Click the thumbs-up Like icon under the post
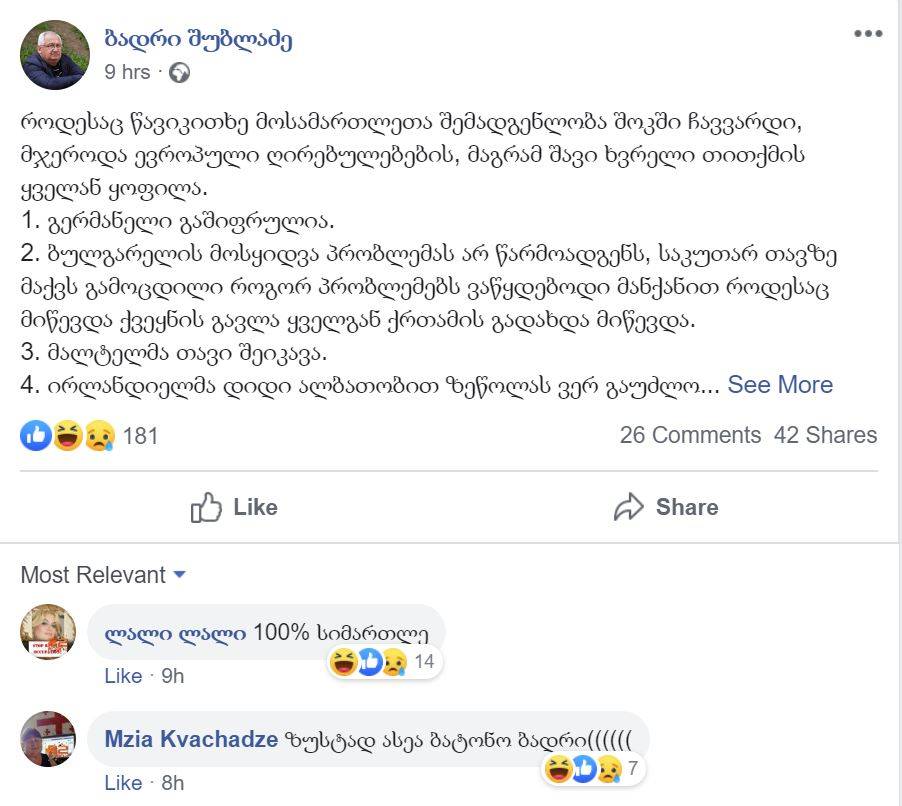902x806 pixels. pos(206,507)
